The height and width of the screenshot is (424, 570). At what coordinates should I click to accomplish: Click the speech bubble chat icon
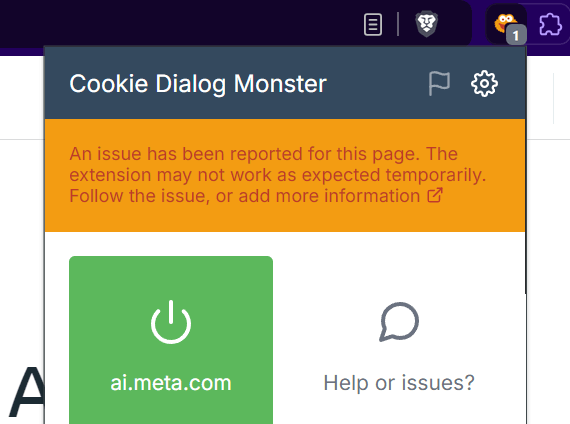399,322
